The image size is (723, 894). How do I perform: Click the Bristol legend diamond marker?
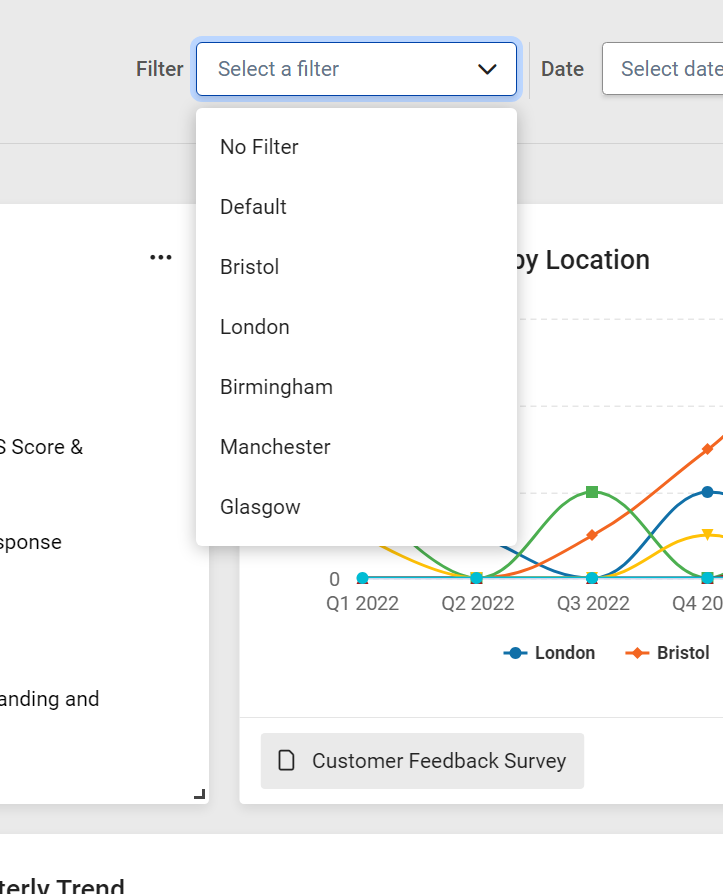tap(637, 653)
